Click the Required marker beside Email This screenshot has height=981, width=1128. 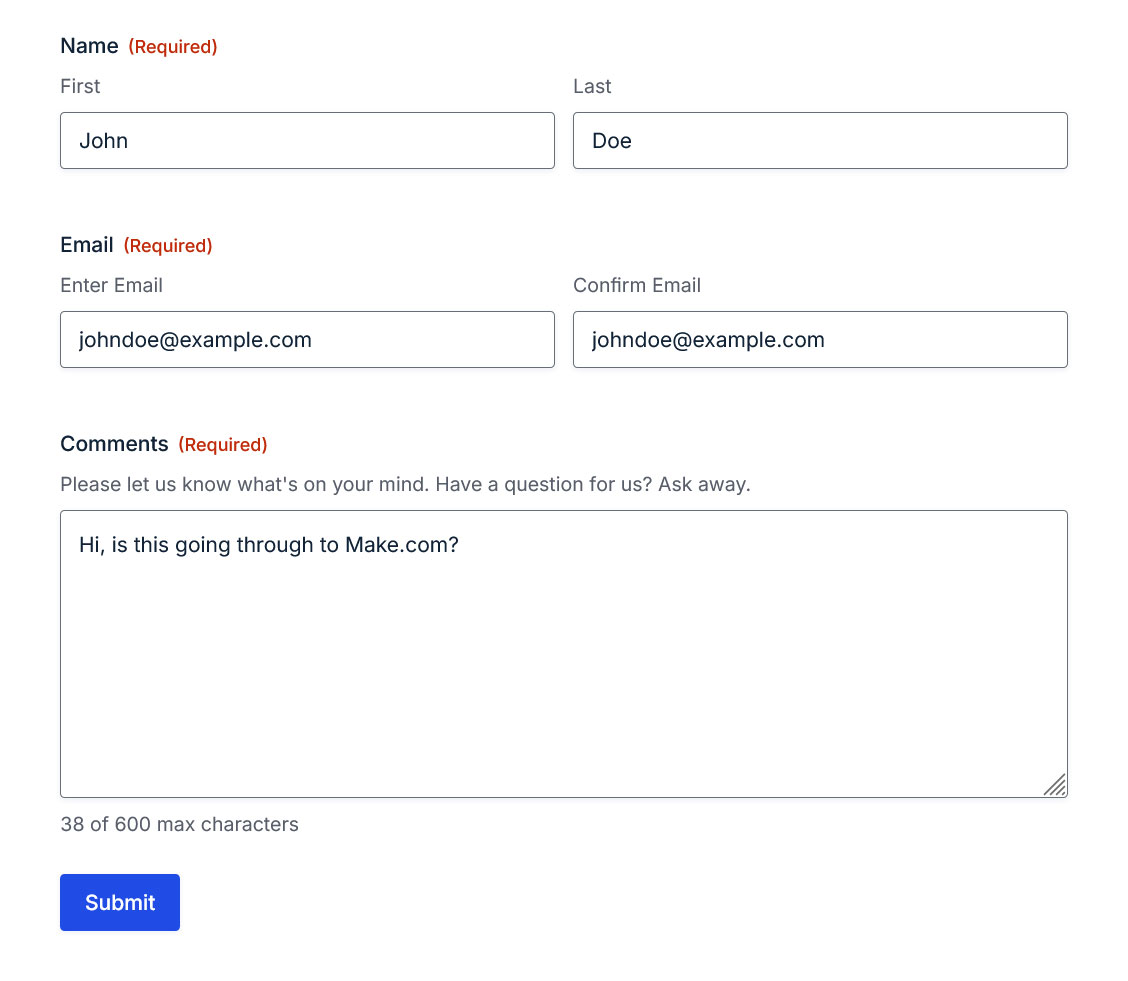pyautogui.click(x=168, y=246)
